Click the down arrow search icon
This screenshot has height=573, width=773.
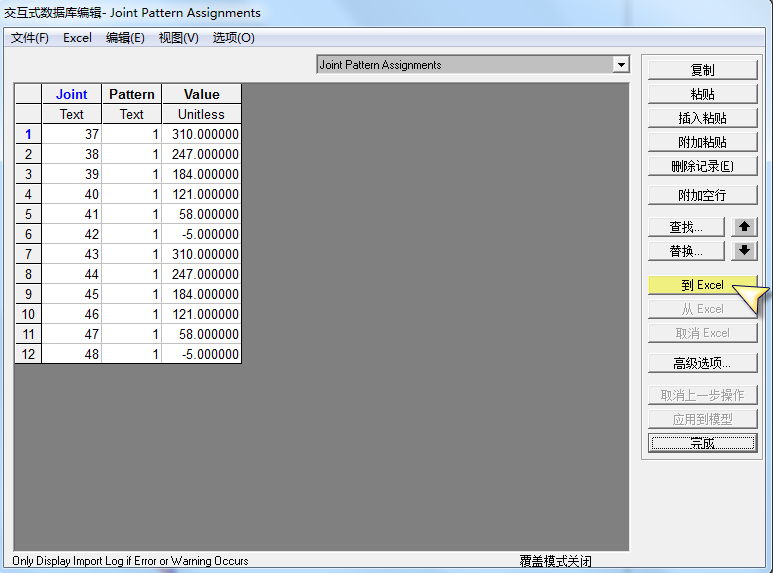click(x=744, y=251)
